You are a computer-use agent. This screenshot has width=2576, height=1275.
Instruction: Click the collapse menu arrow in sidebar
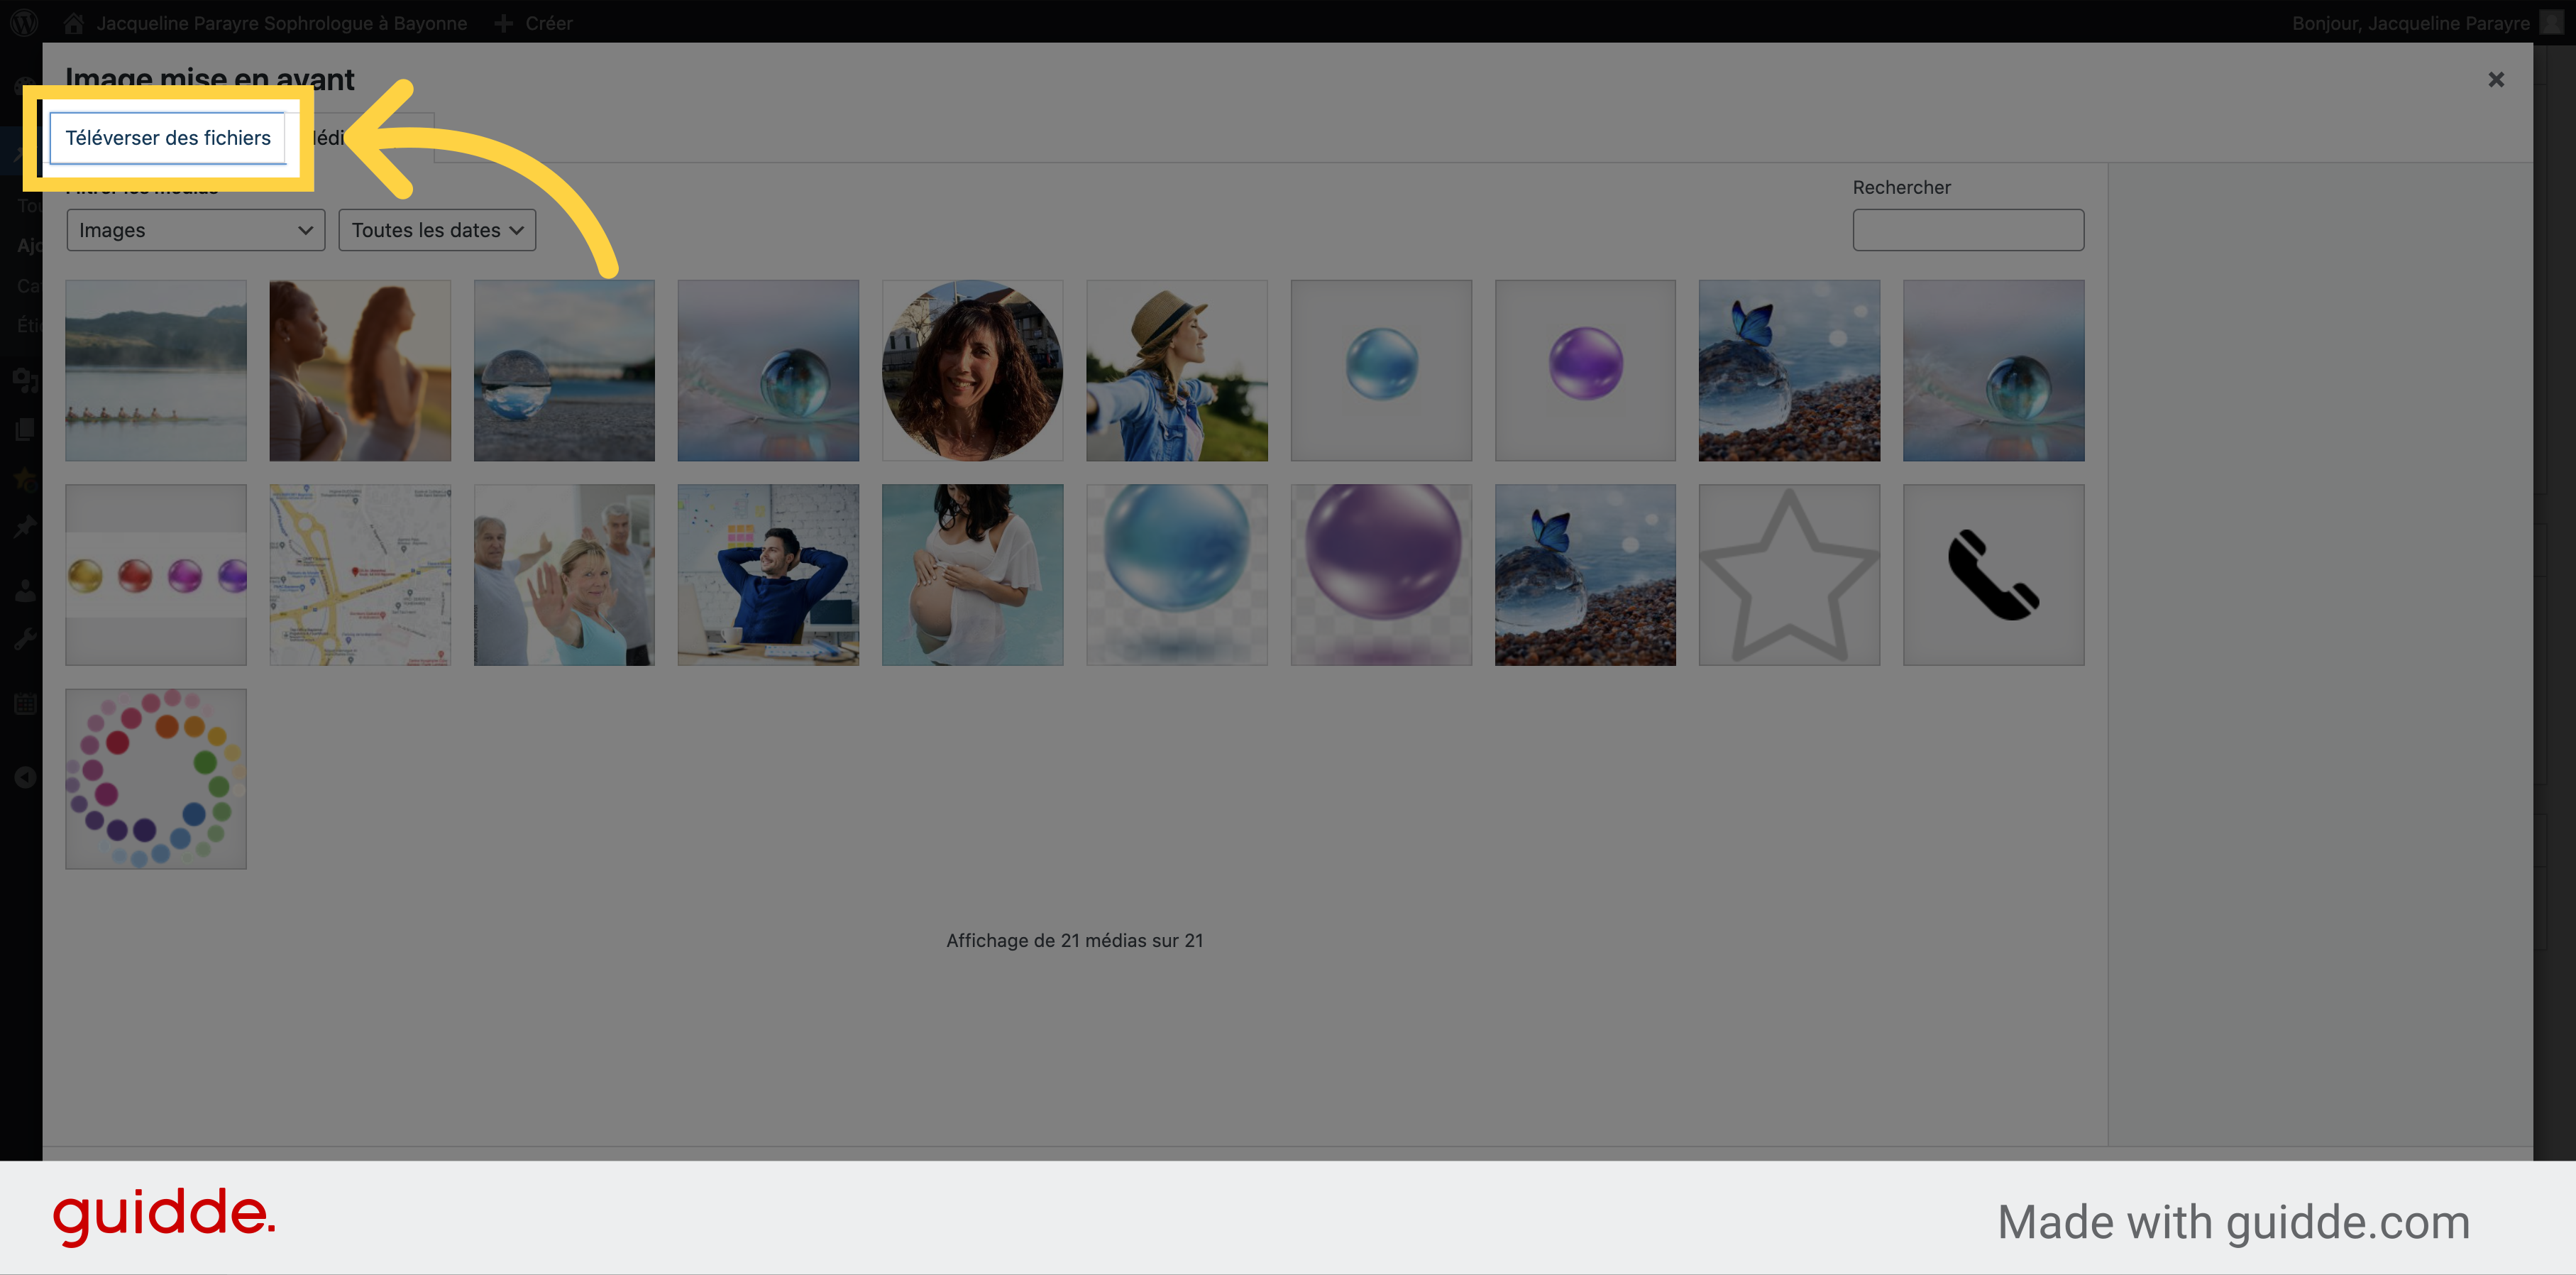pyautogui.click(x=25, y=777)
